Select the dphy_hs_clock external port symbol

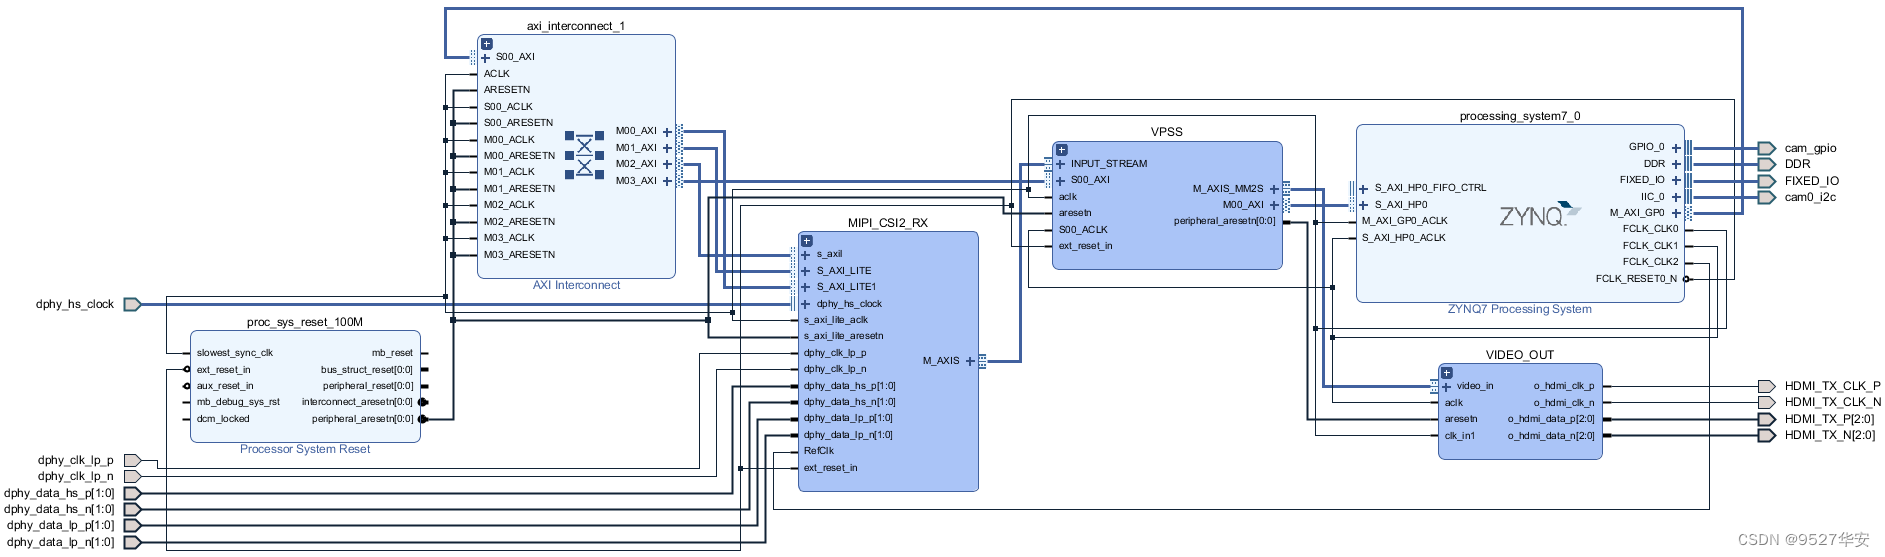[132, 304]
